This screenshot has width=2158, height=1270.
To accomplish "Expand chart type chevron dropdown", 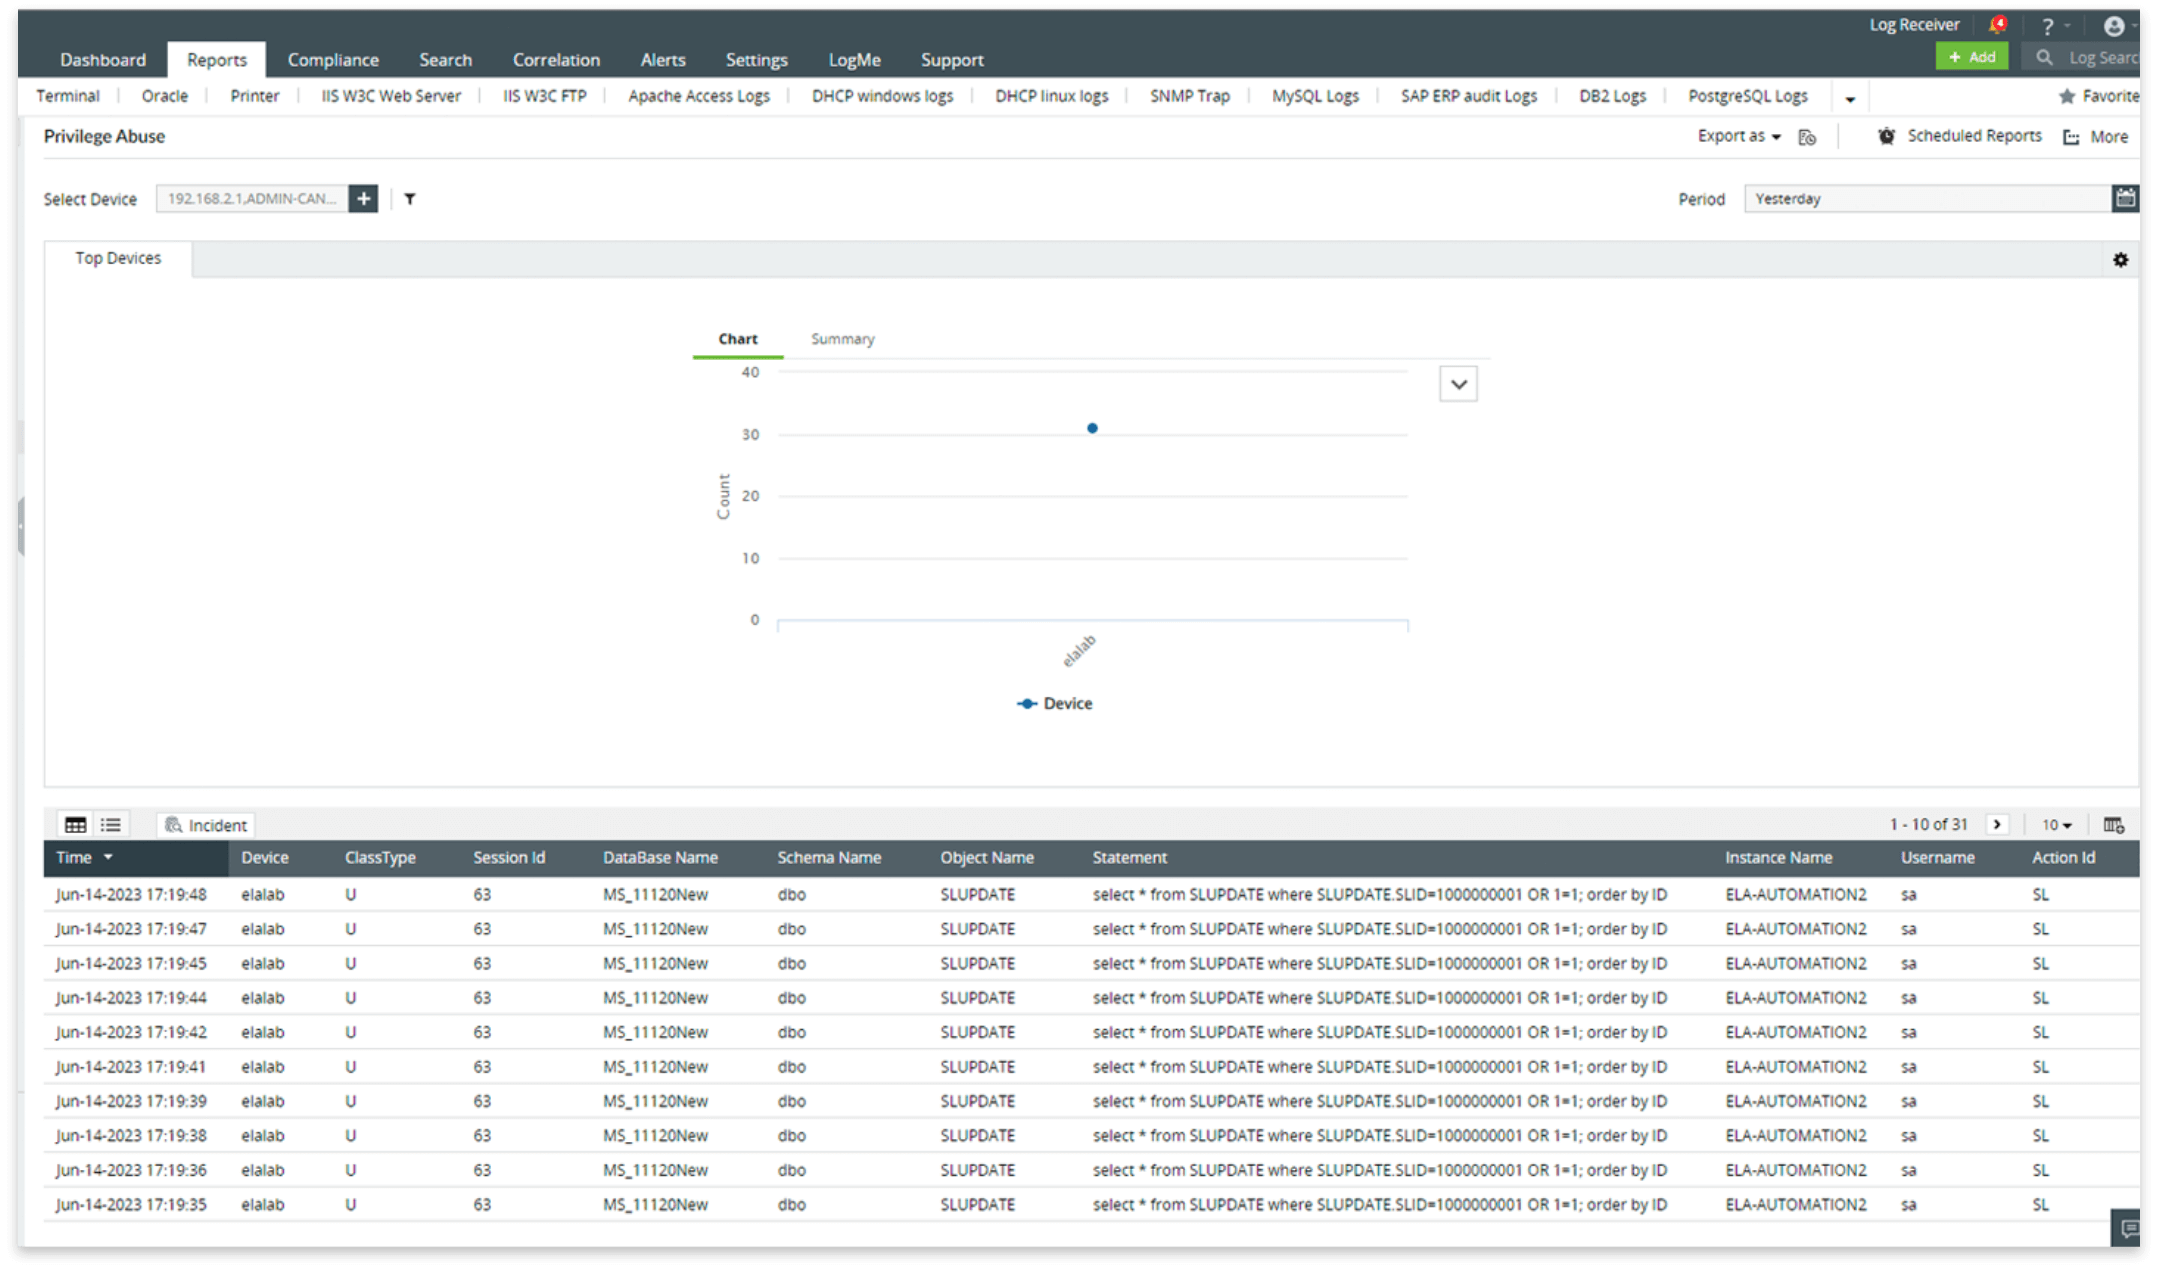I will [x=1458, y=384].
